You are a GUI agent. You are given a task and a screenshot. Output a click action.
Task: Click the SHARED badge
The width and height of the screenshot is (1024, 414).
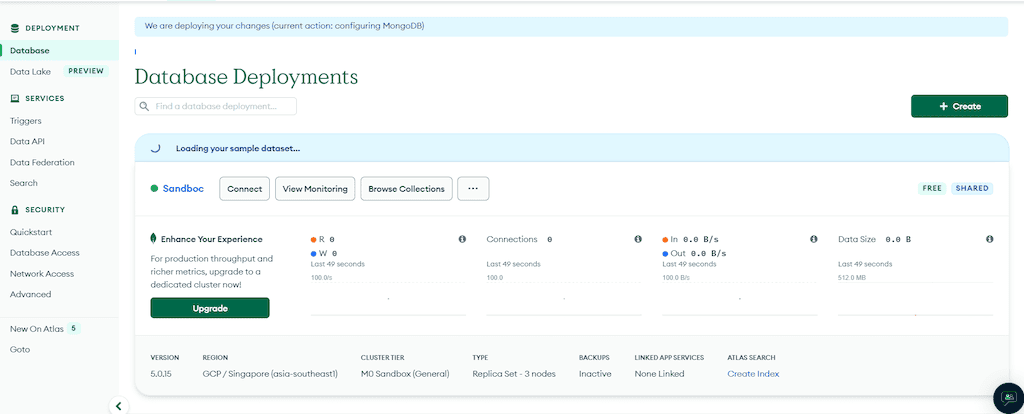pyautogui.click(x=972, y=188)
